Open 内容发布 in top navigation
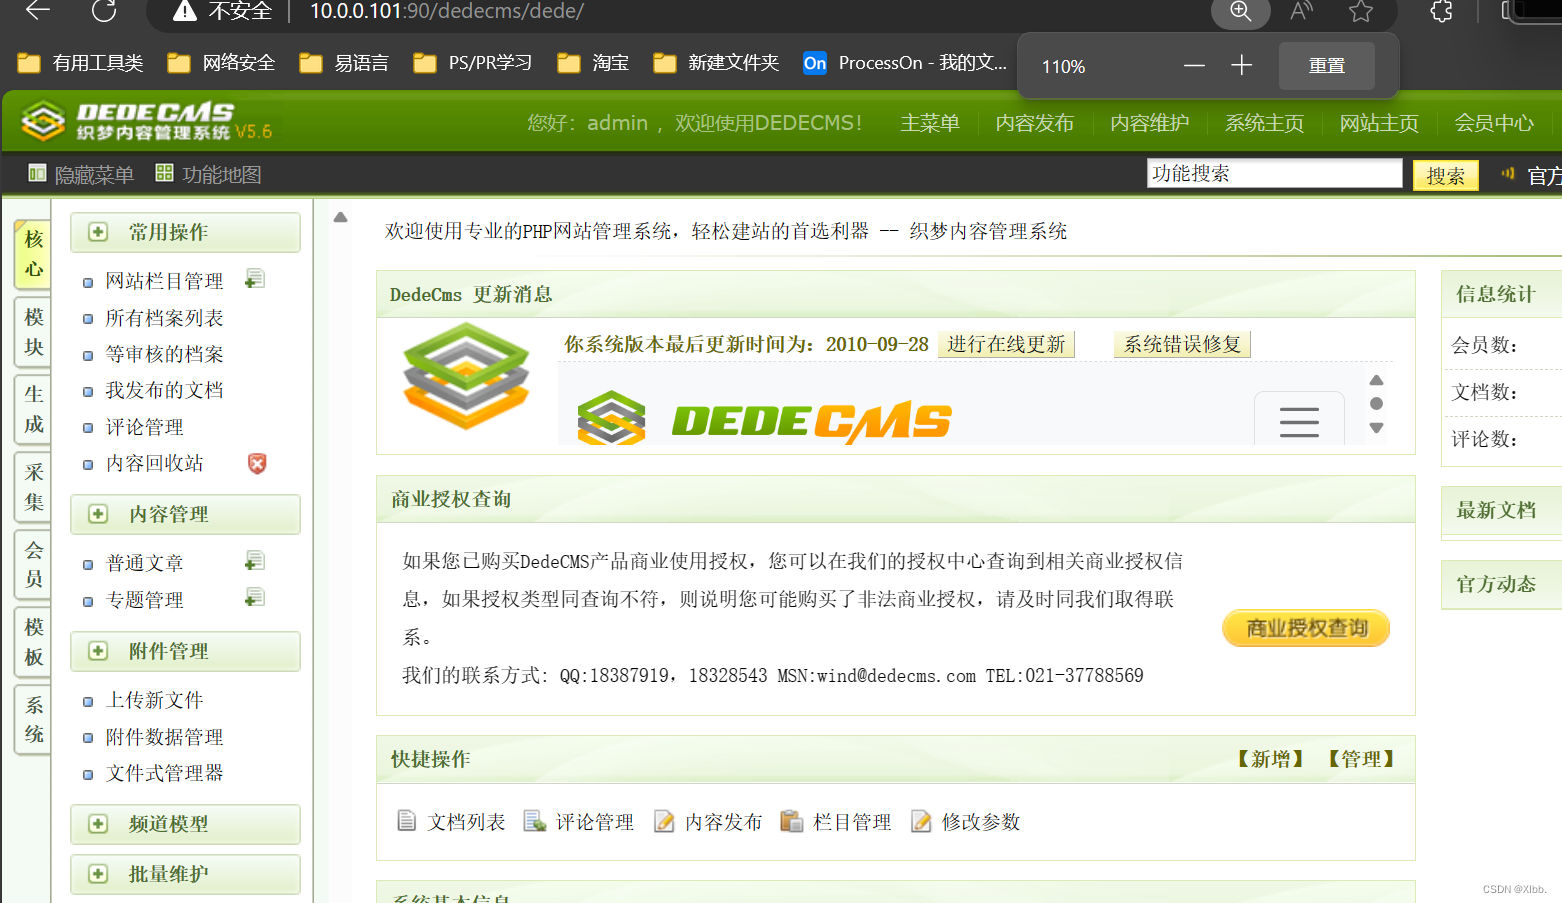1562x903 pixels. 1034,123
